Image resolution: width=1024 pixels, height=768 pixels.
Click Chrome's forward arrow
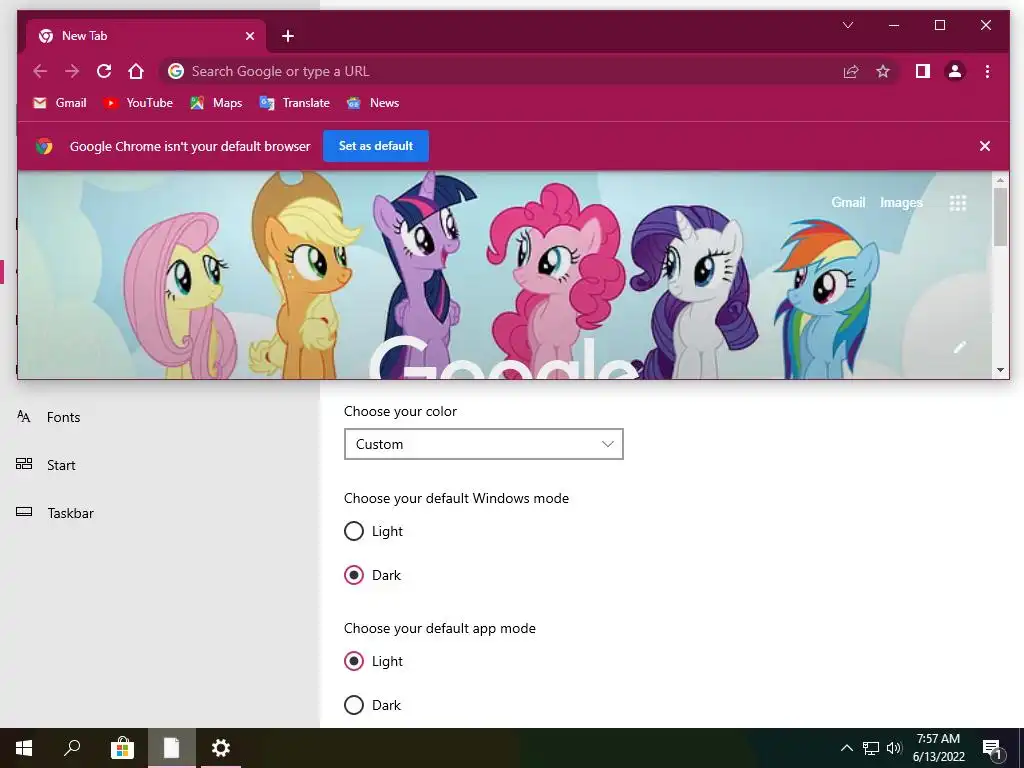[x=72, y=71]
